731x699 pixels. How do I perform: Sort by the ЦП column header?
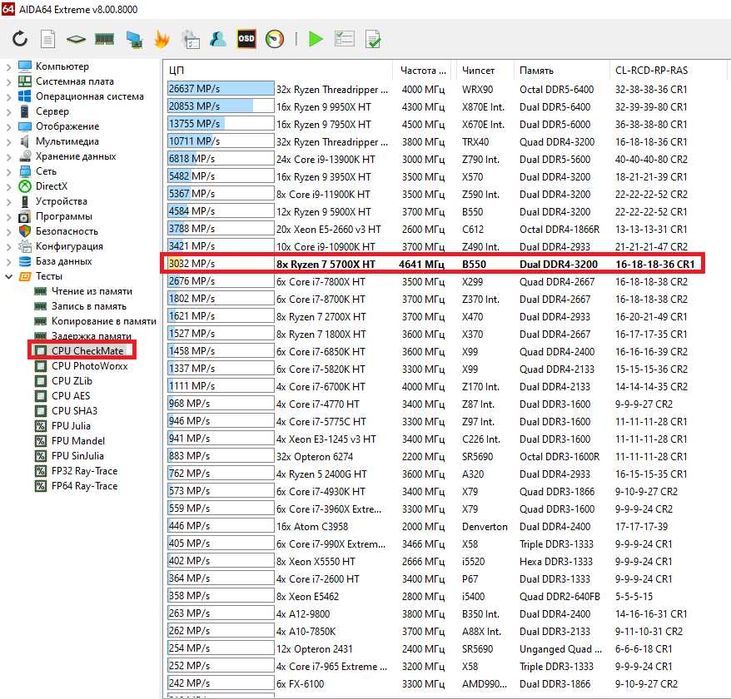coord(278,70)
